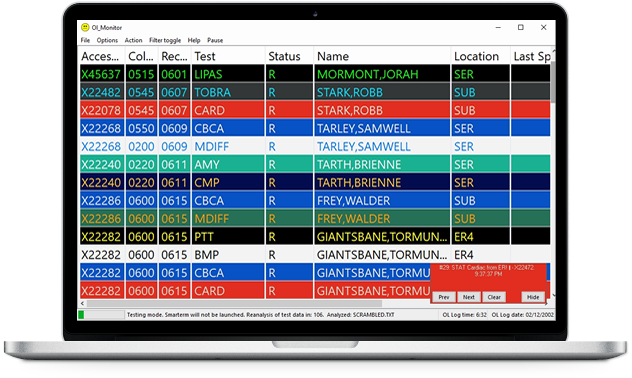Click the Pause menu item
This screenshot has width=632, height=378.
pyautogui.click(x=215, y=40)
